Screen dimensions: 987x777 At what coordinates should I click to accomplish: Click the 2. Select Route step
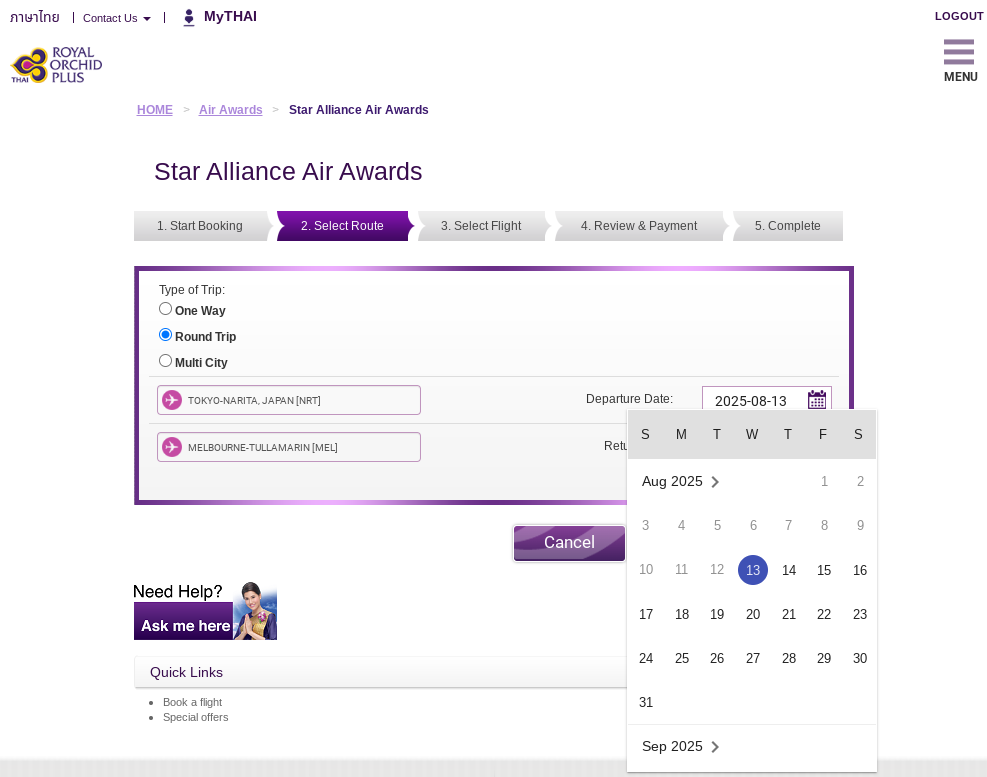342,226
